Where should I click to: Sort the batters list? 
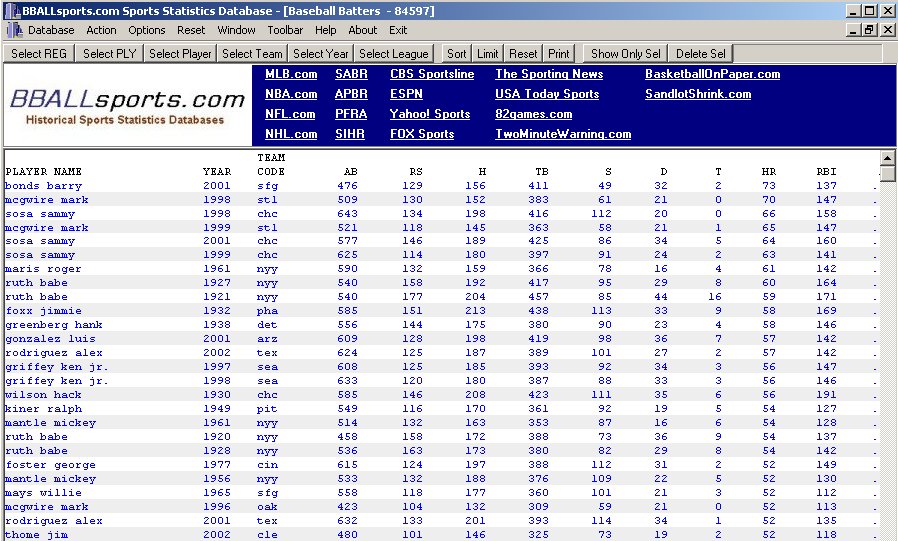pos(456,54)
